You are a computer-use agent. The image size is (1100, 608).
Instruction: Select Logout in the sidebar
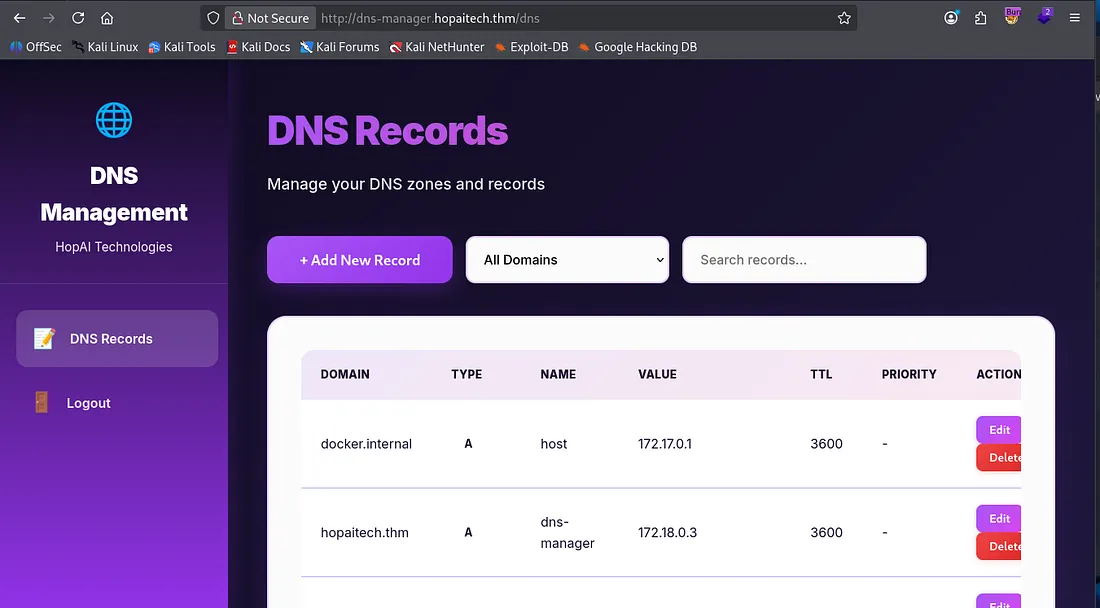pyautogui.click(x=88, y=403)
